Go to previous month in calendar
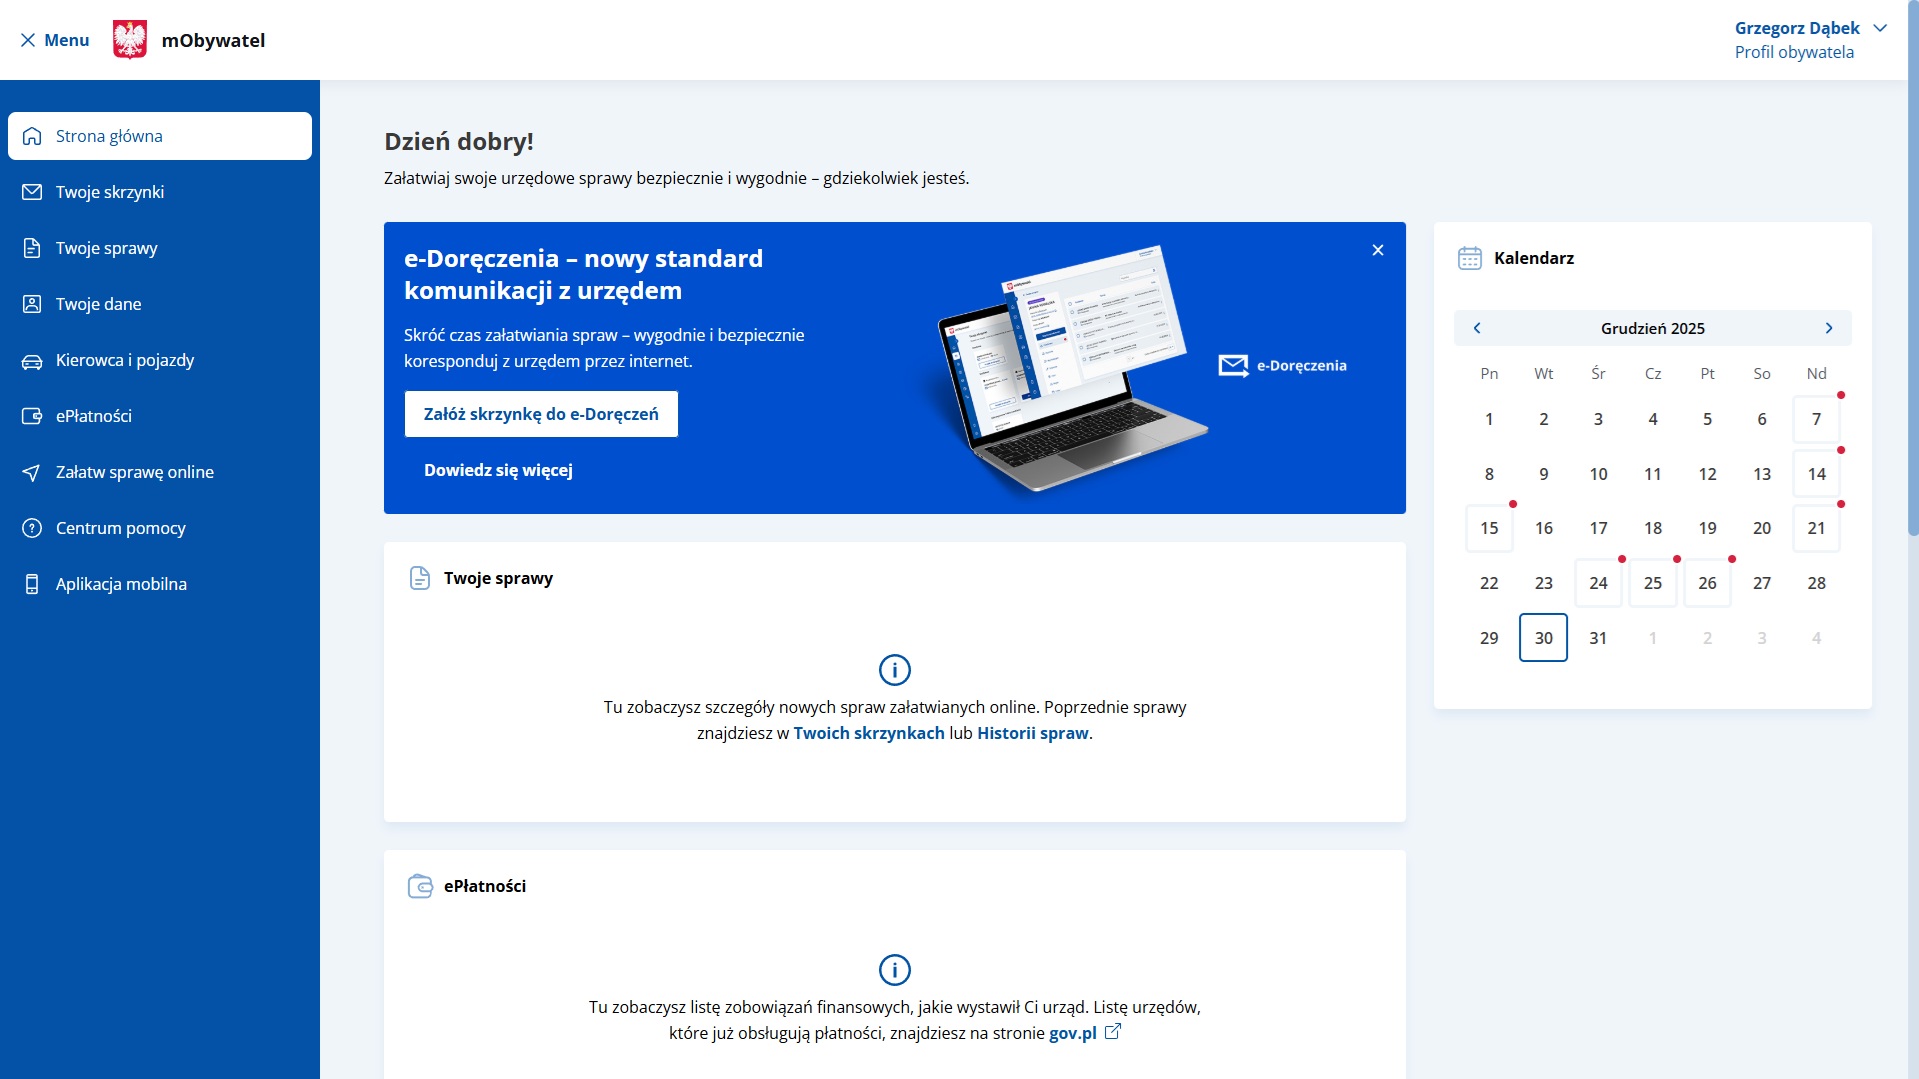1919x1079 pixels. tap(1477, 328)
